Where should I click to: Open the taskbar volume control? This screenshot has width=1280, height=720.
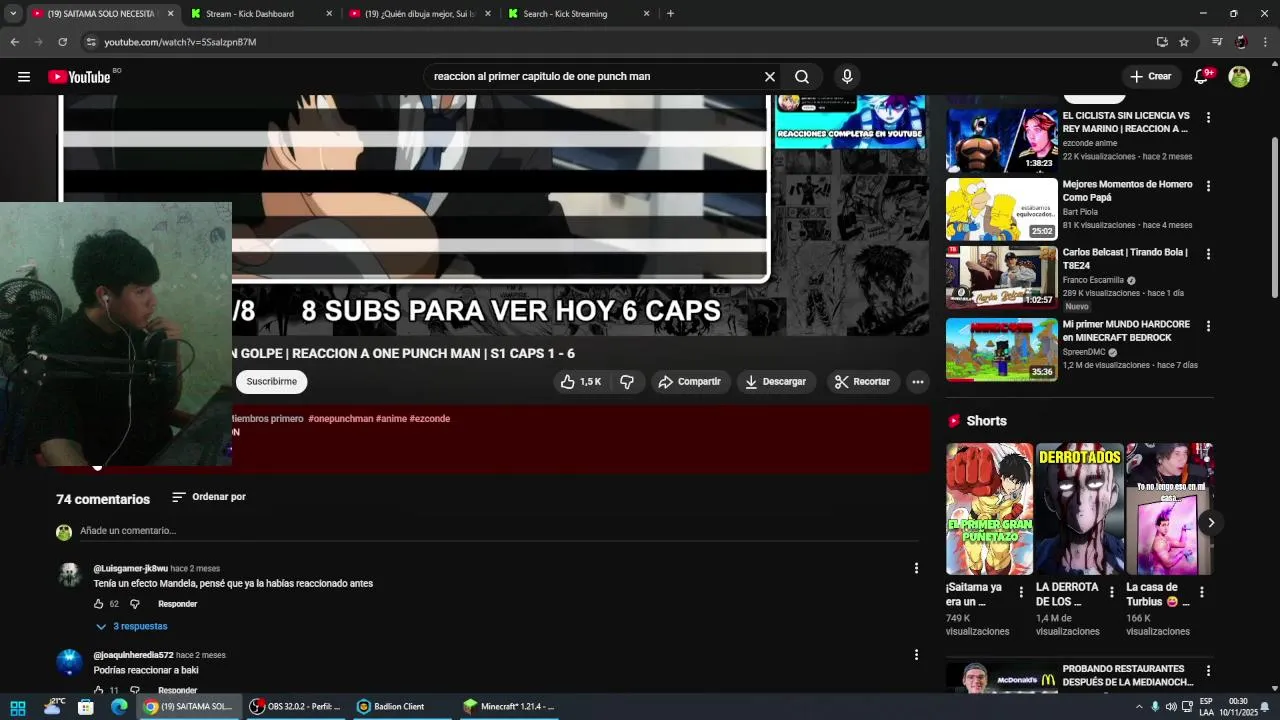[x=1171, y=707]
